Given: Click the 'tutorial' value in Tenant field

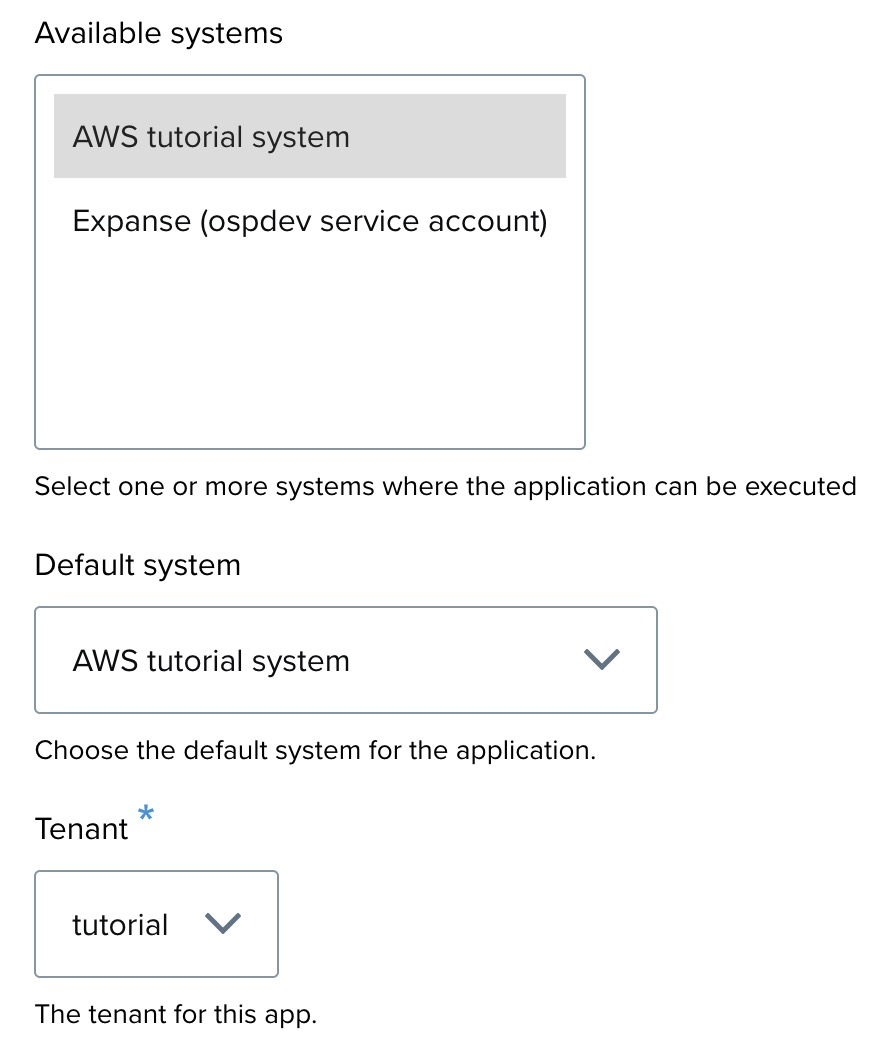Looking at the screenshot, I should (x=120, y=925).
